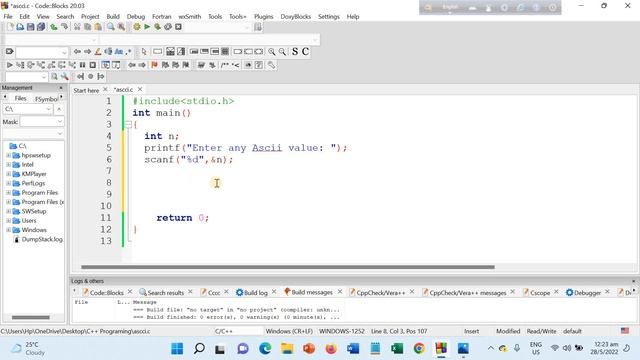Image resolution: width=640 pixels, height=360 pixels.
Task: Click the Zoom in magnifier icon
Action: point(271,52)
